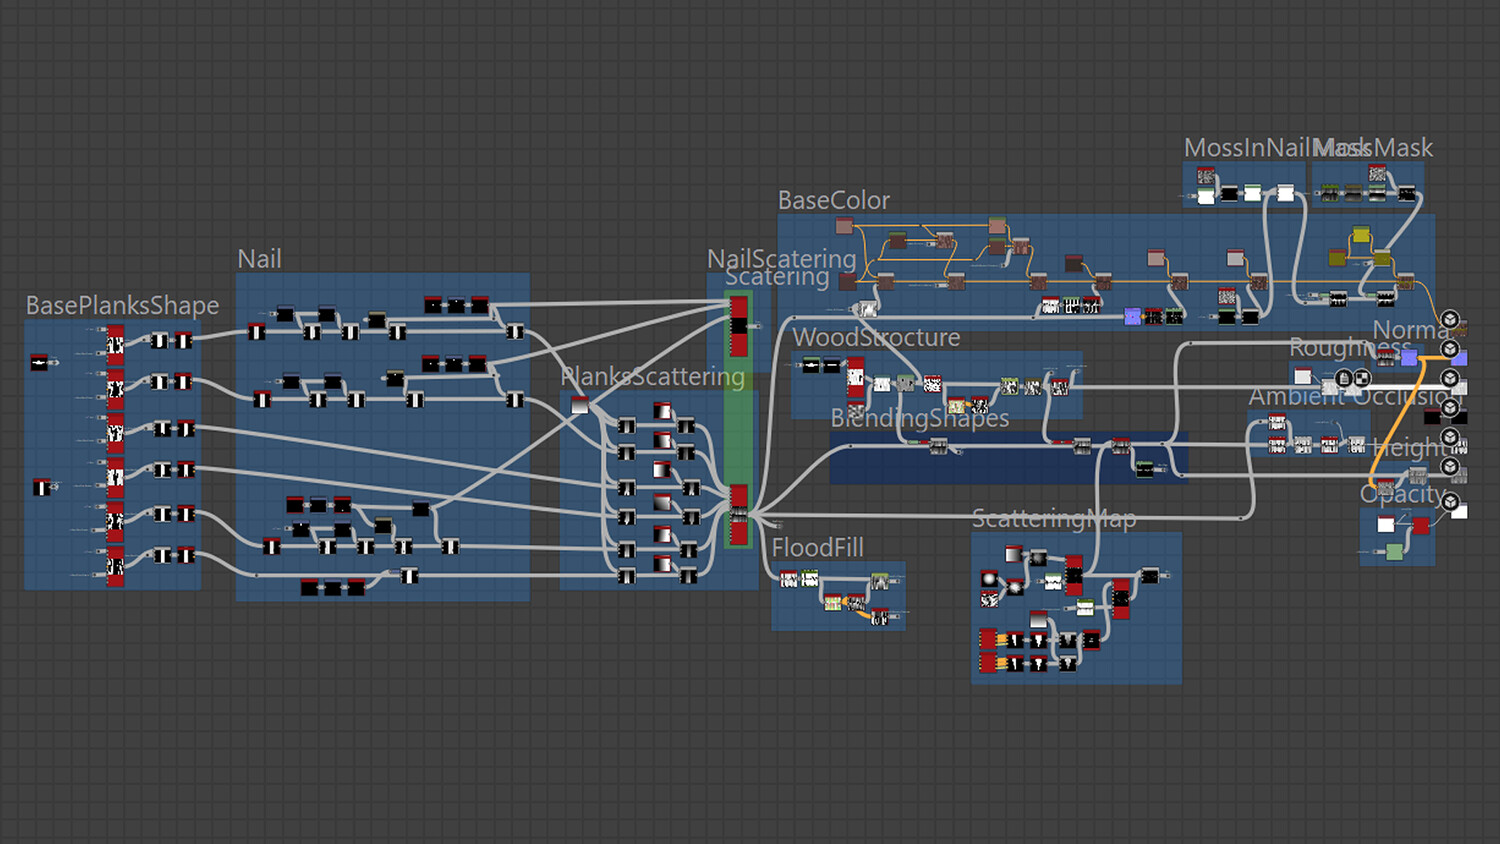Select the red node in the Opacity frame

coord(1420,526)
